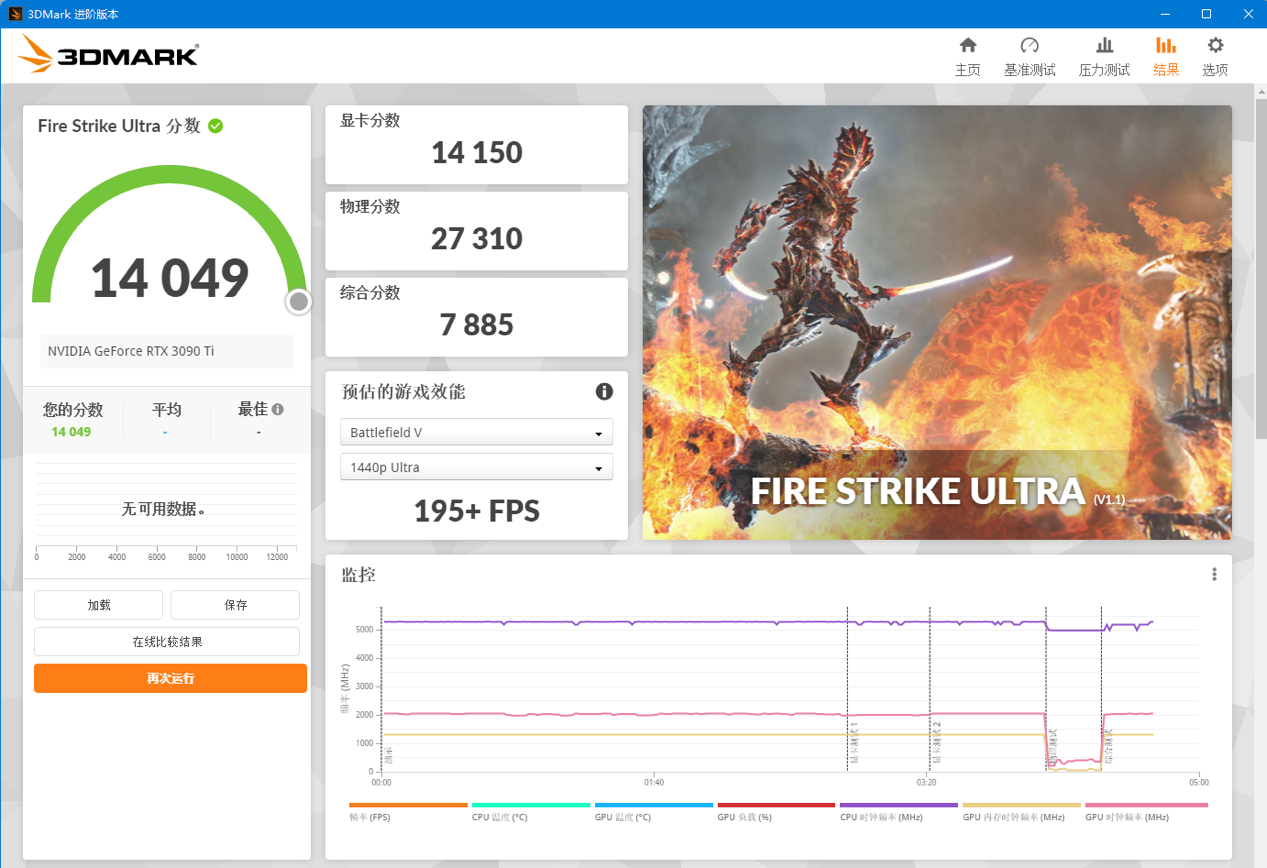Image resolution: width=1267 pixels, height=868 pixels.
Task: Click the Fire Strike Ultra artwork image
Action: (x=937, y=322)
